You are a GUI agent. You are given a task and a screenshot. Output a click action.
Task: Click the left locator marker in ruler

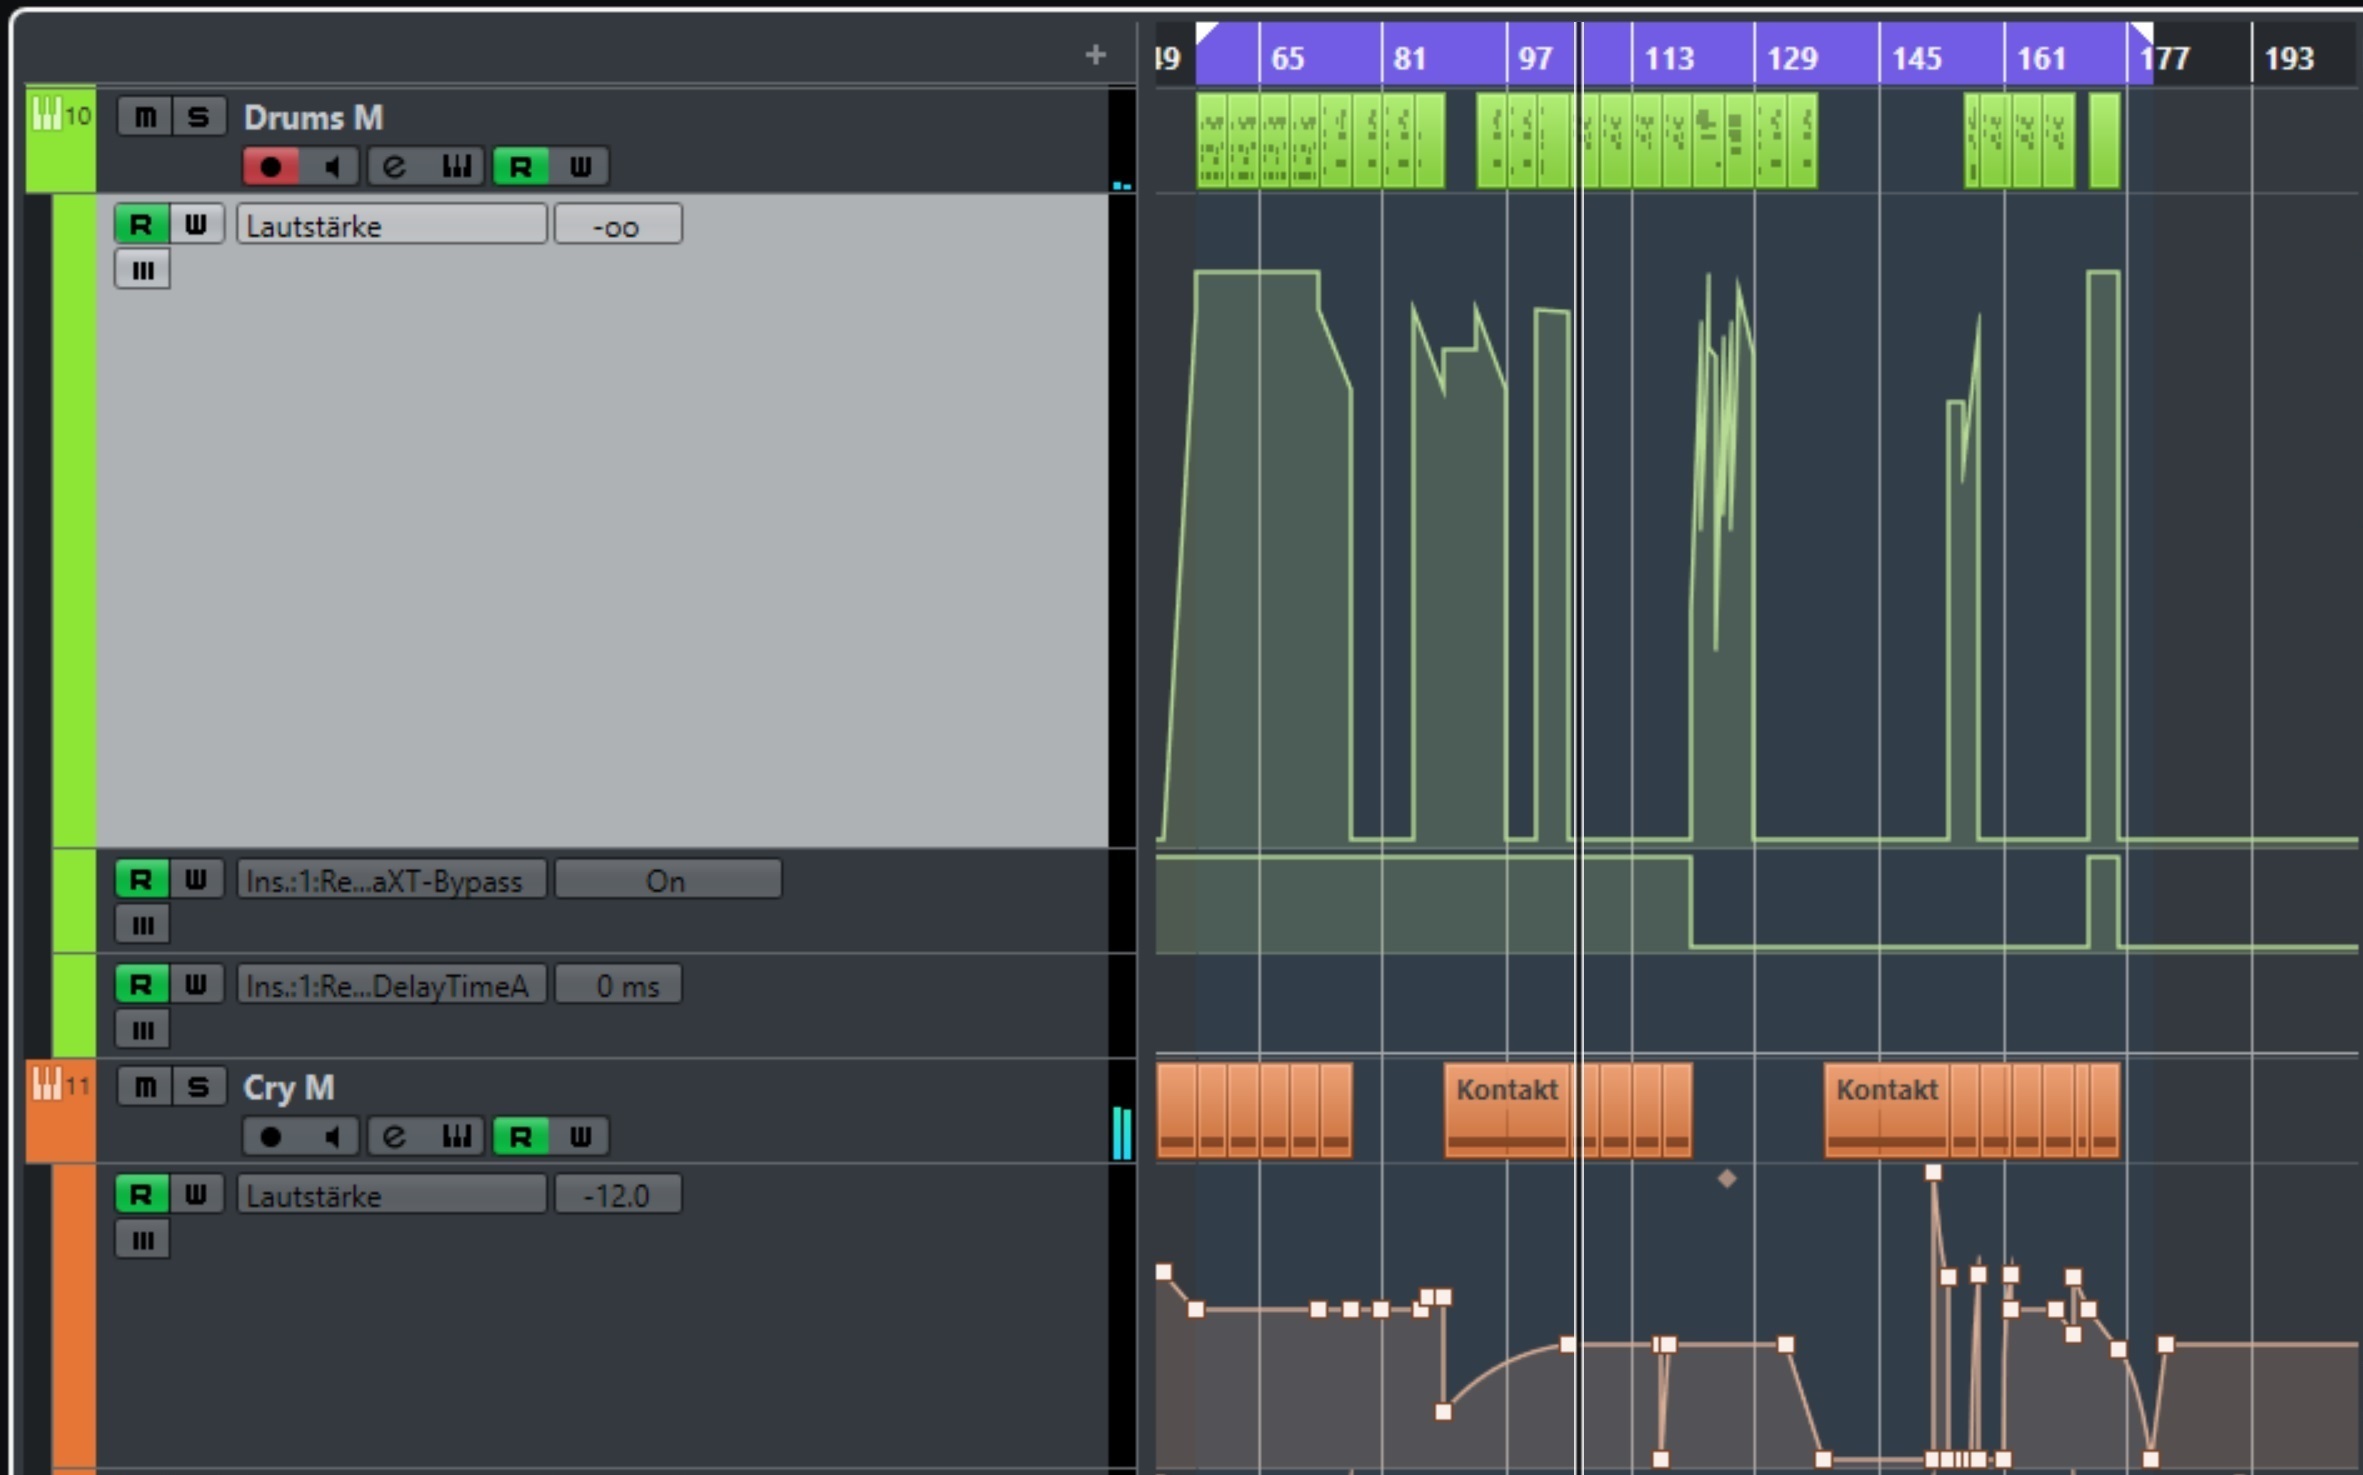1205,33
